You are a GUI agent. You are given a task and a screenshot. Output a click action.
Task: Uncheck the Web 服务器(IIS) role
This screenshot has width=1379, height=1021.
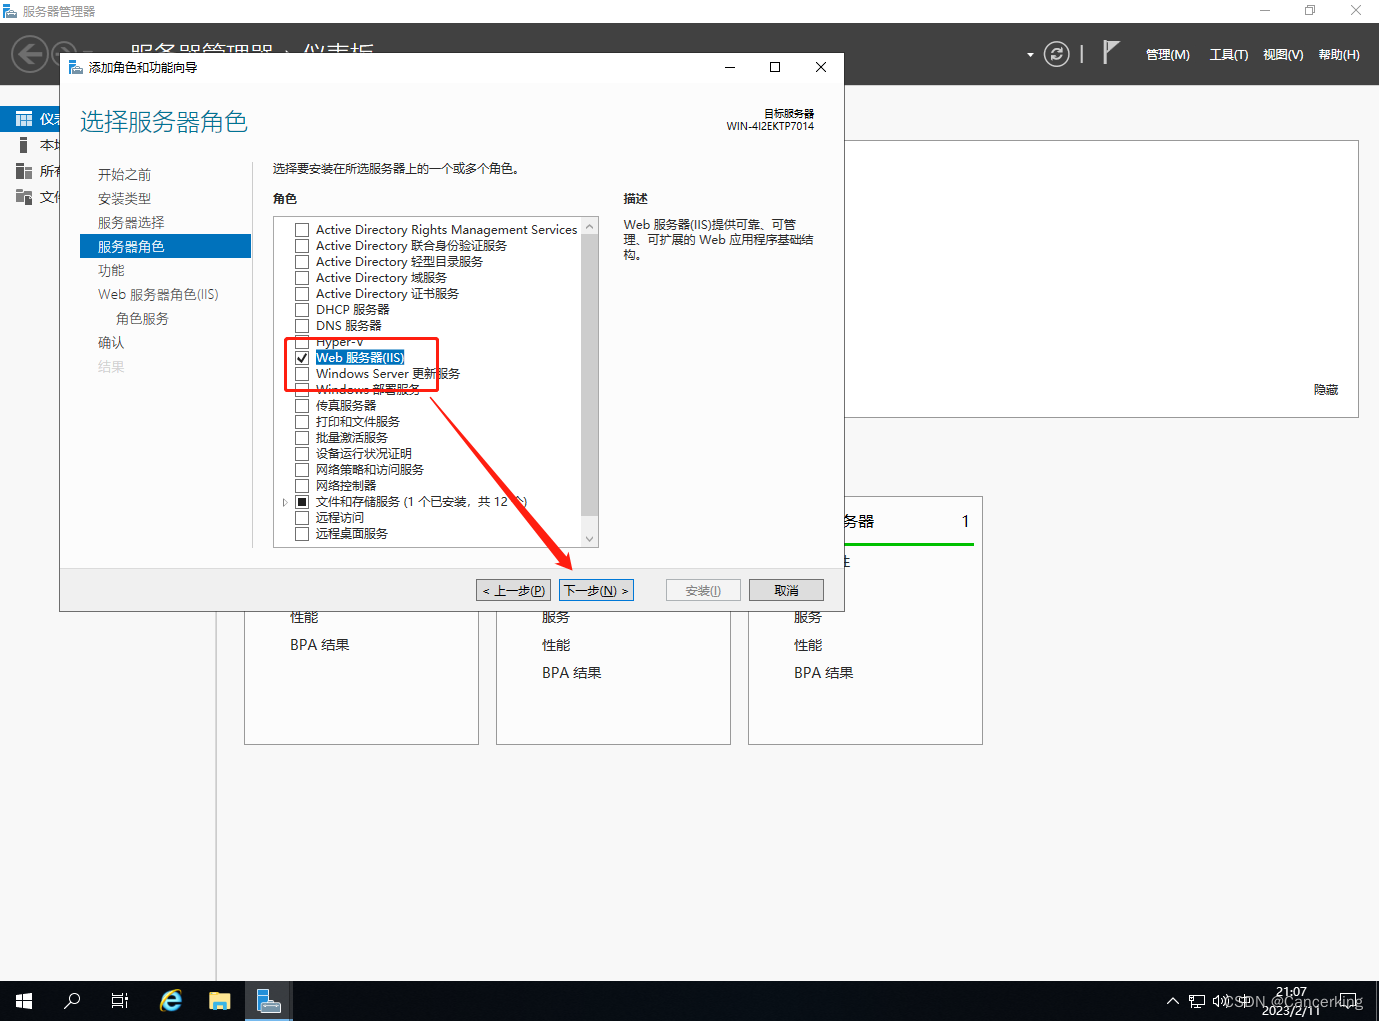(x=302, y=358)
